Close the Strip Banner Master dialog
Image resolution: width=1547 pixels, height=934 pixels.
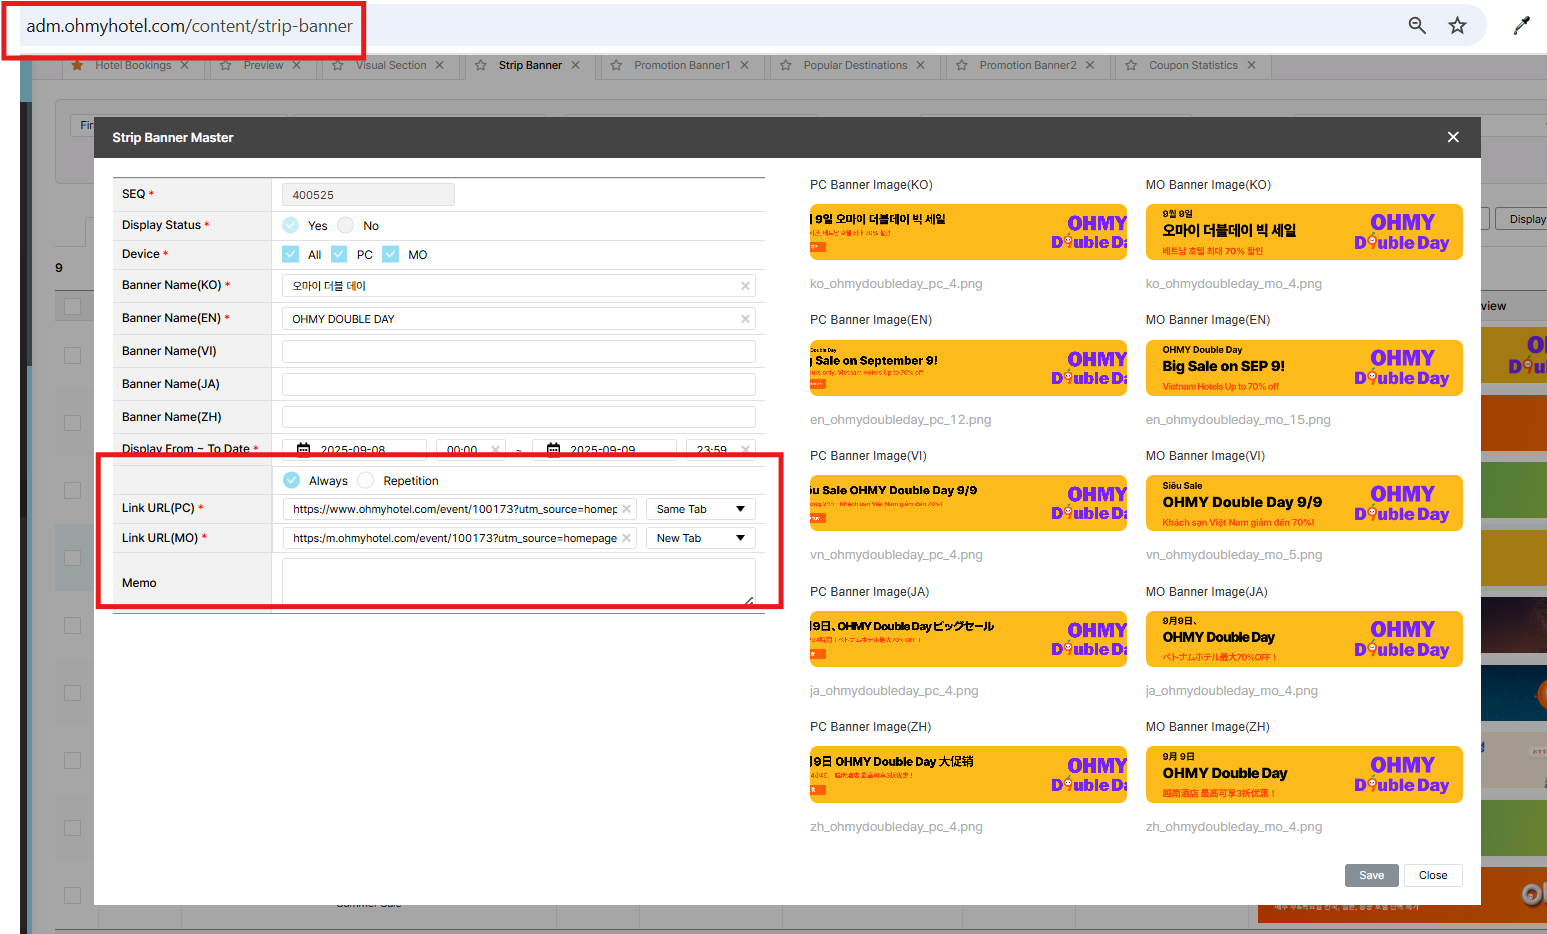(x=1453, y=137)
